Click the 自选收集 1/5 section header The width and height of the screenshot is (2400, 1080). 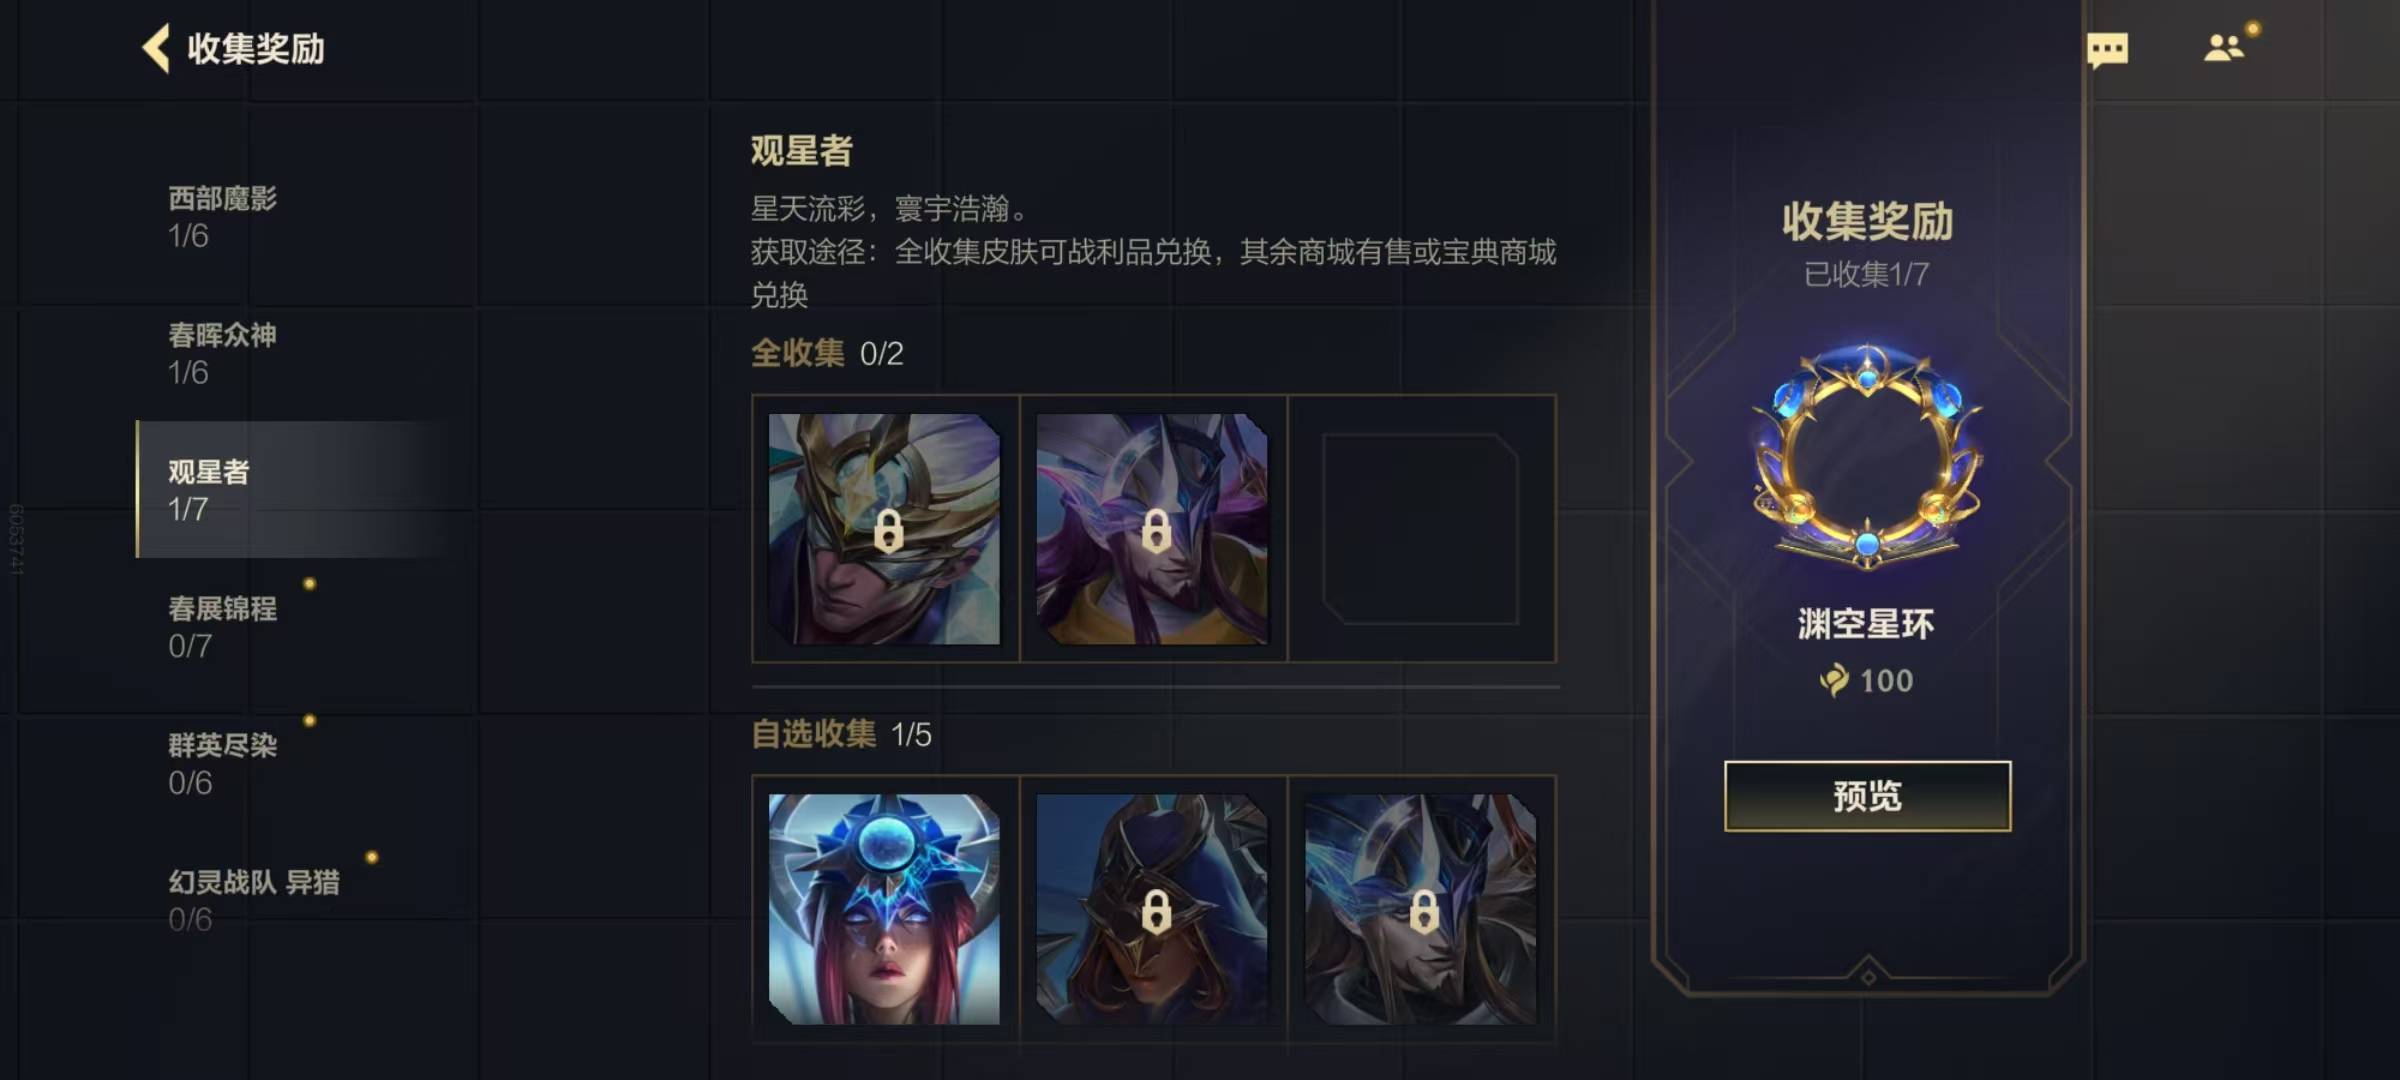click(x=841, y=734)
